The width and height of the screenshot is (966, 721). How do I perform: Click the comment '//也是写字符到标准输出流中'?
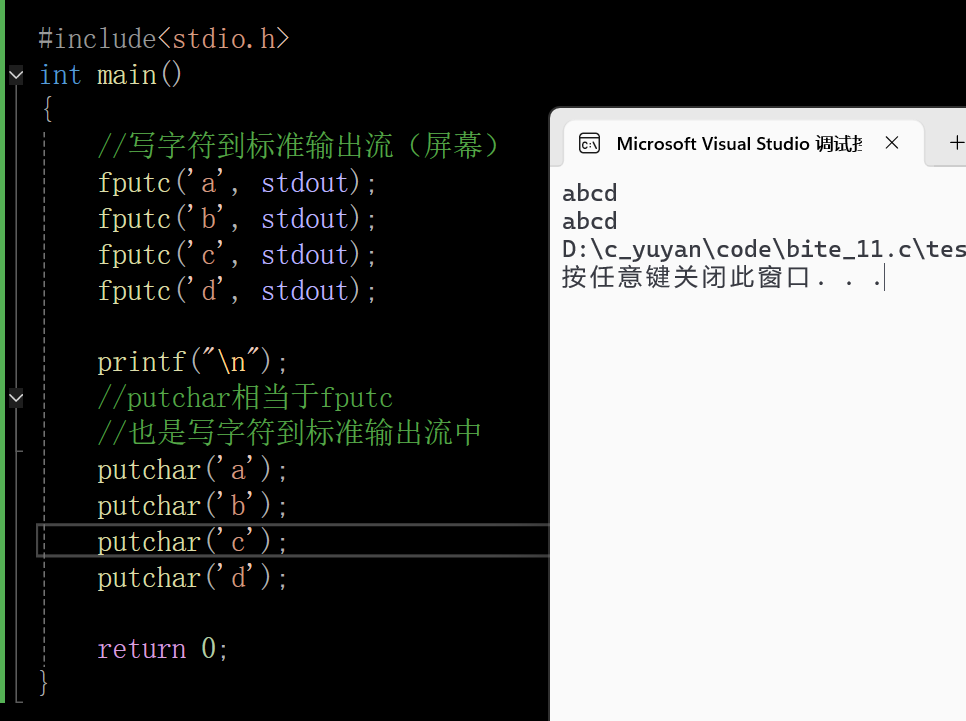(290, 433)
